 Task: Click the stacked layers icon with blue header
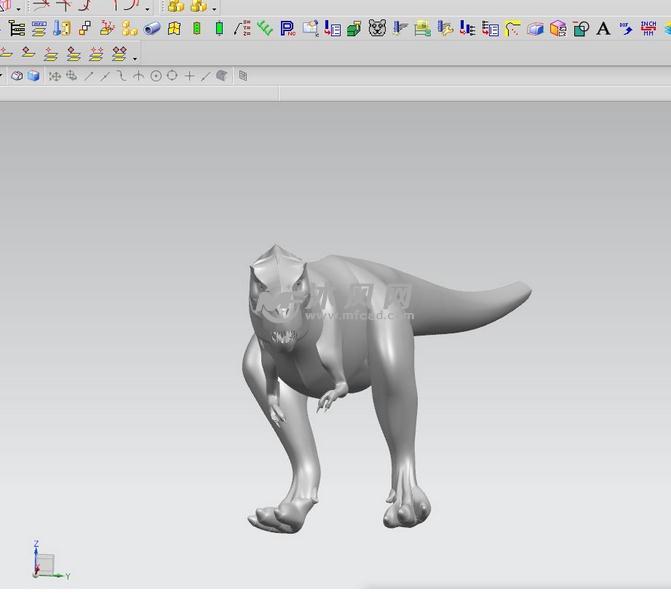39,29
